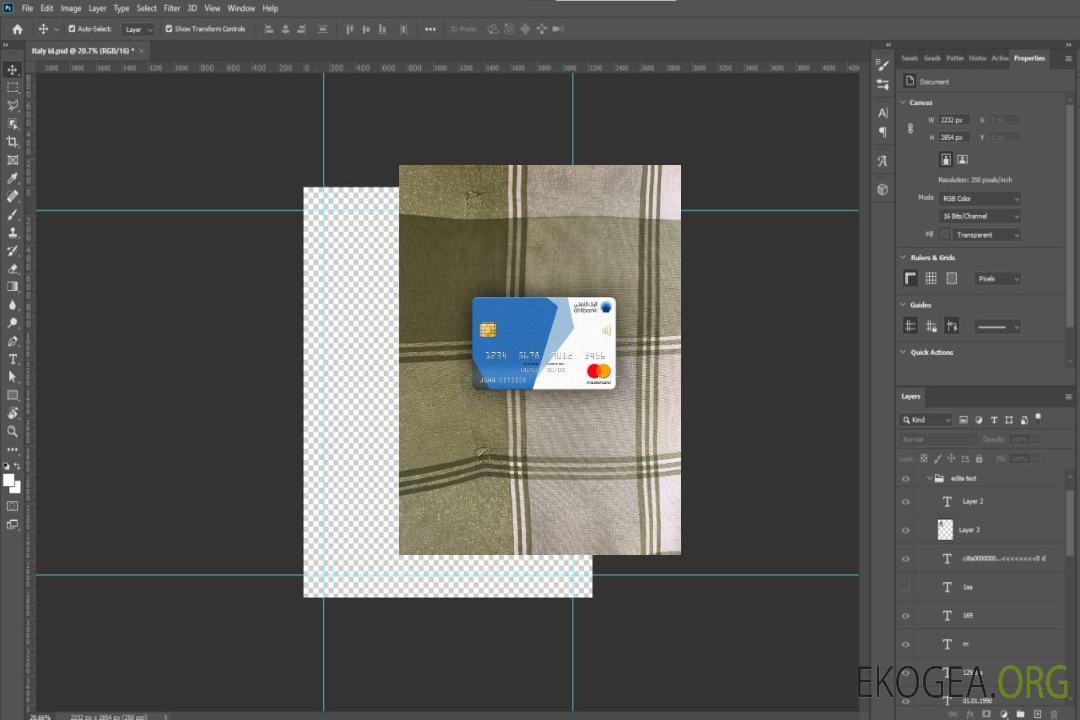
Task: Click the canvas width input field
Action: tap(954, 120)
